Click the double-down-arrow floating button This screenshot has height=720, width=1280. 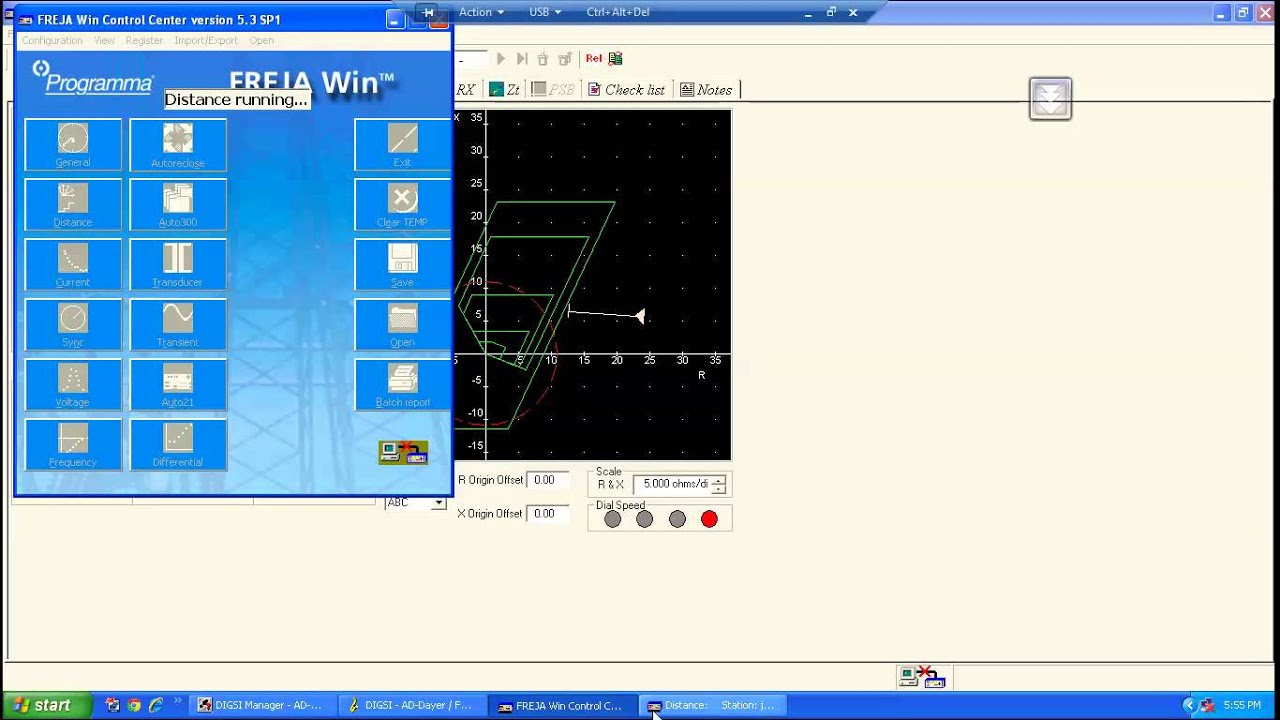1050,98
